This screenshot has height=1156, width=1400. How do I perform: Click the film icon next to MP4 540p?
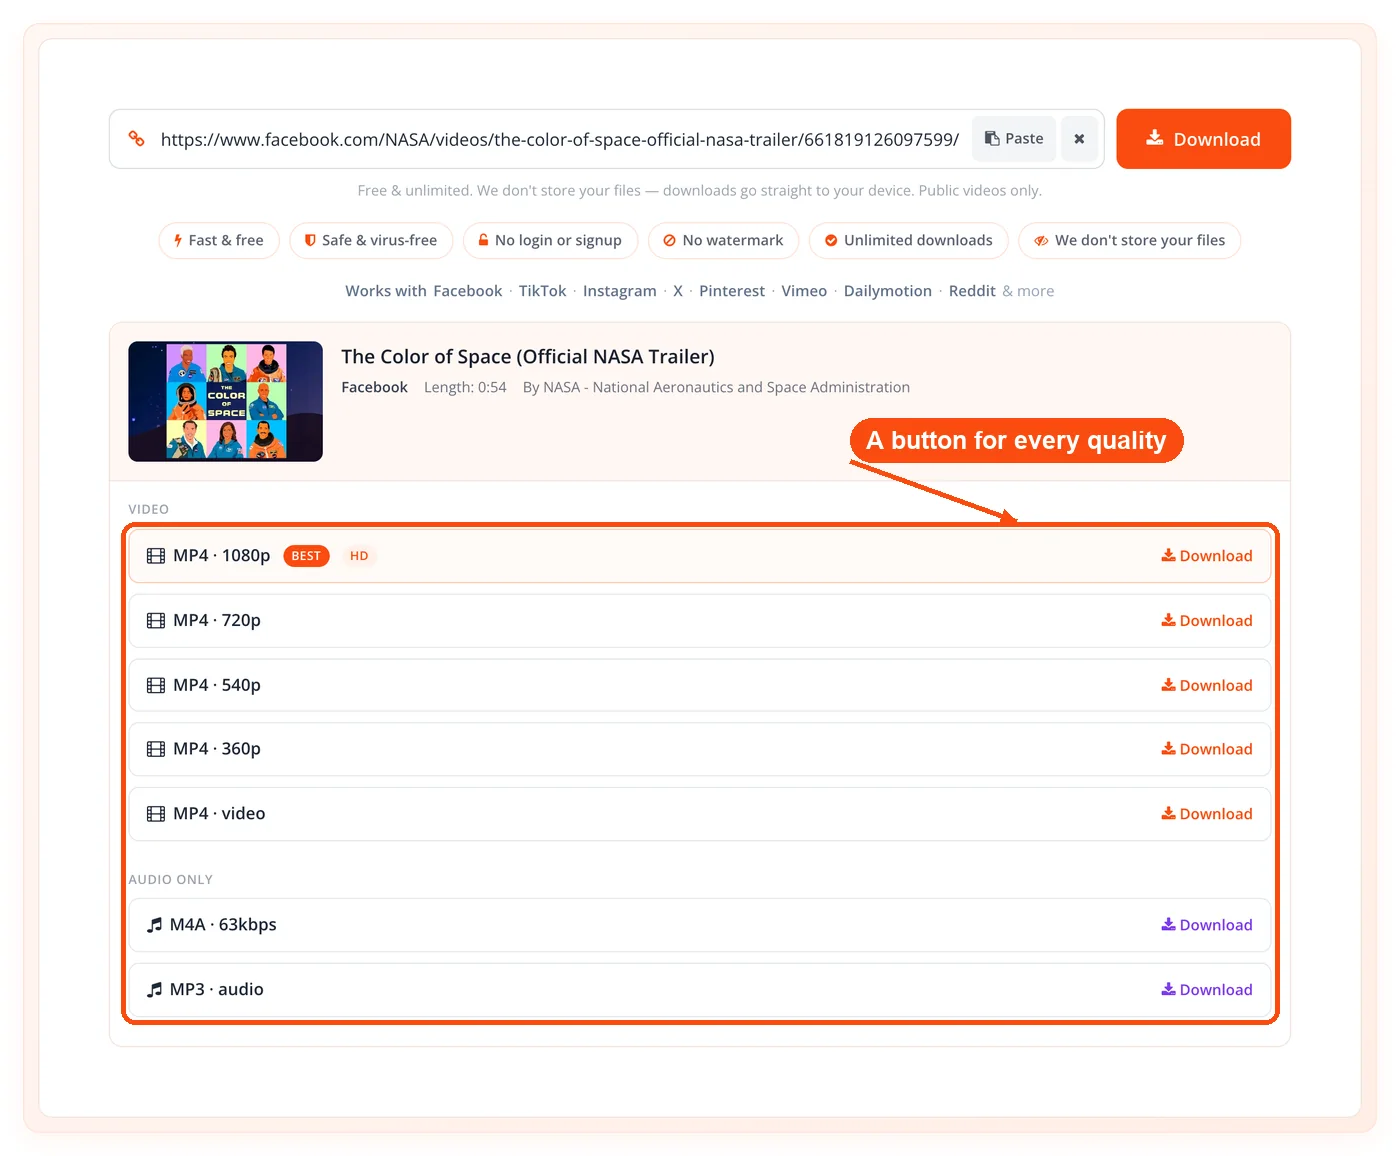point(156,685)
